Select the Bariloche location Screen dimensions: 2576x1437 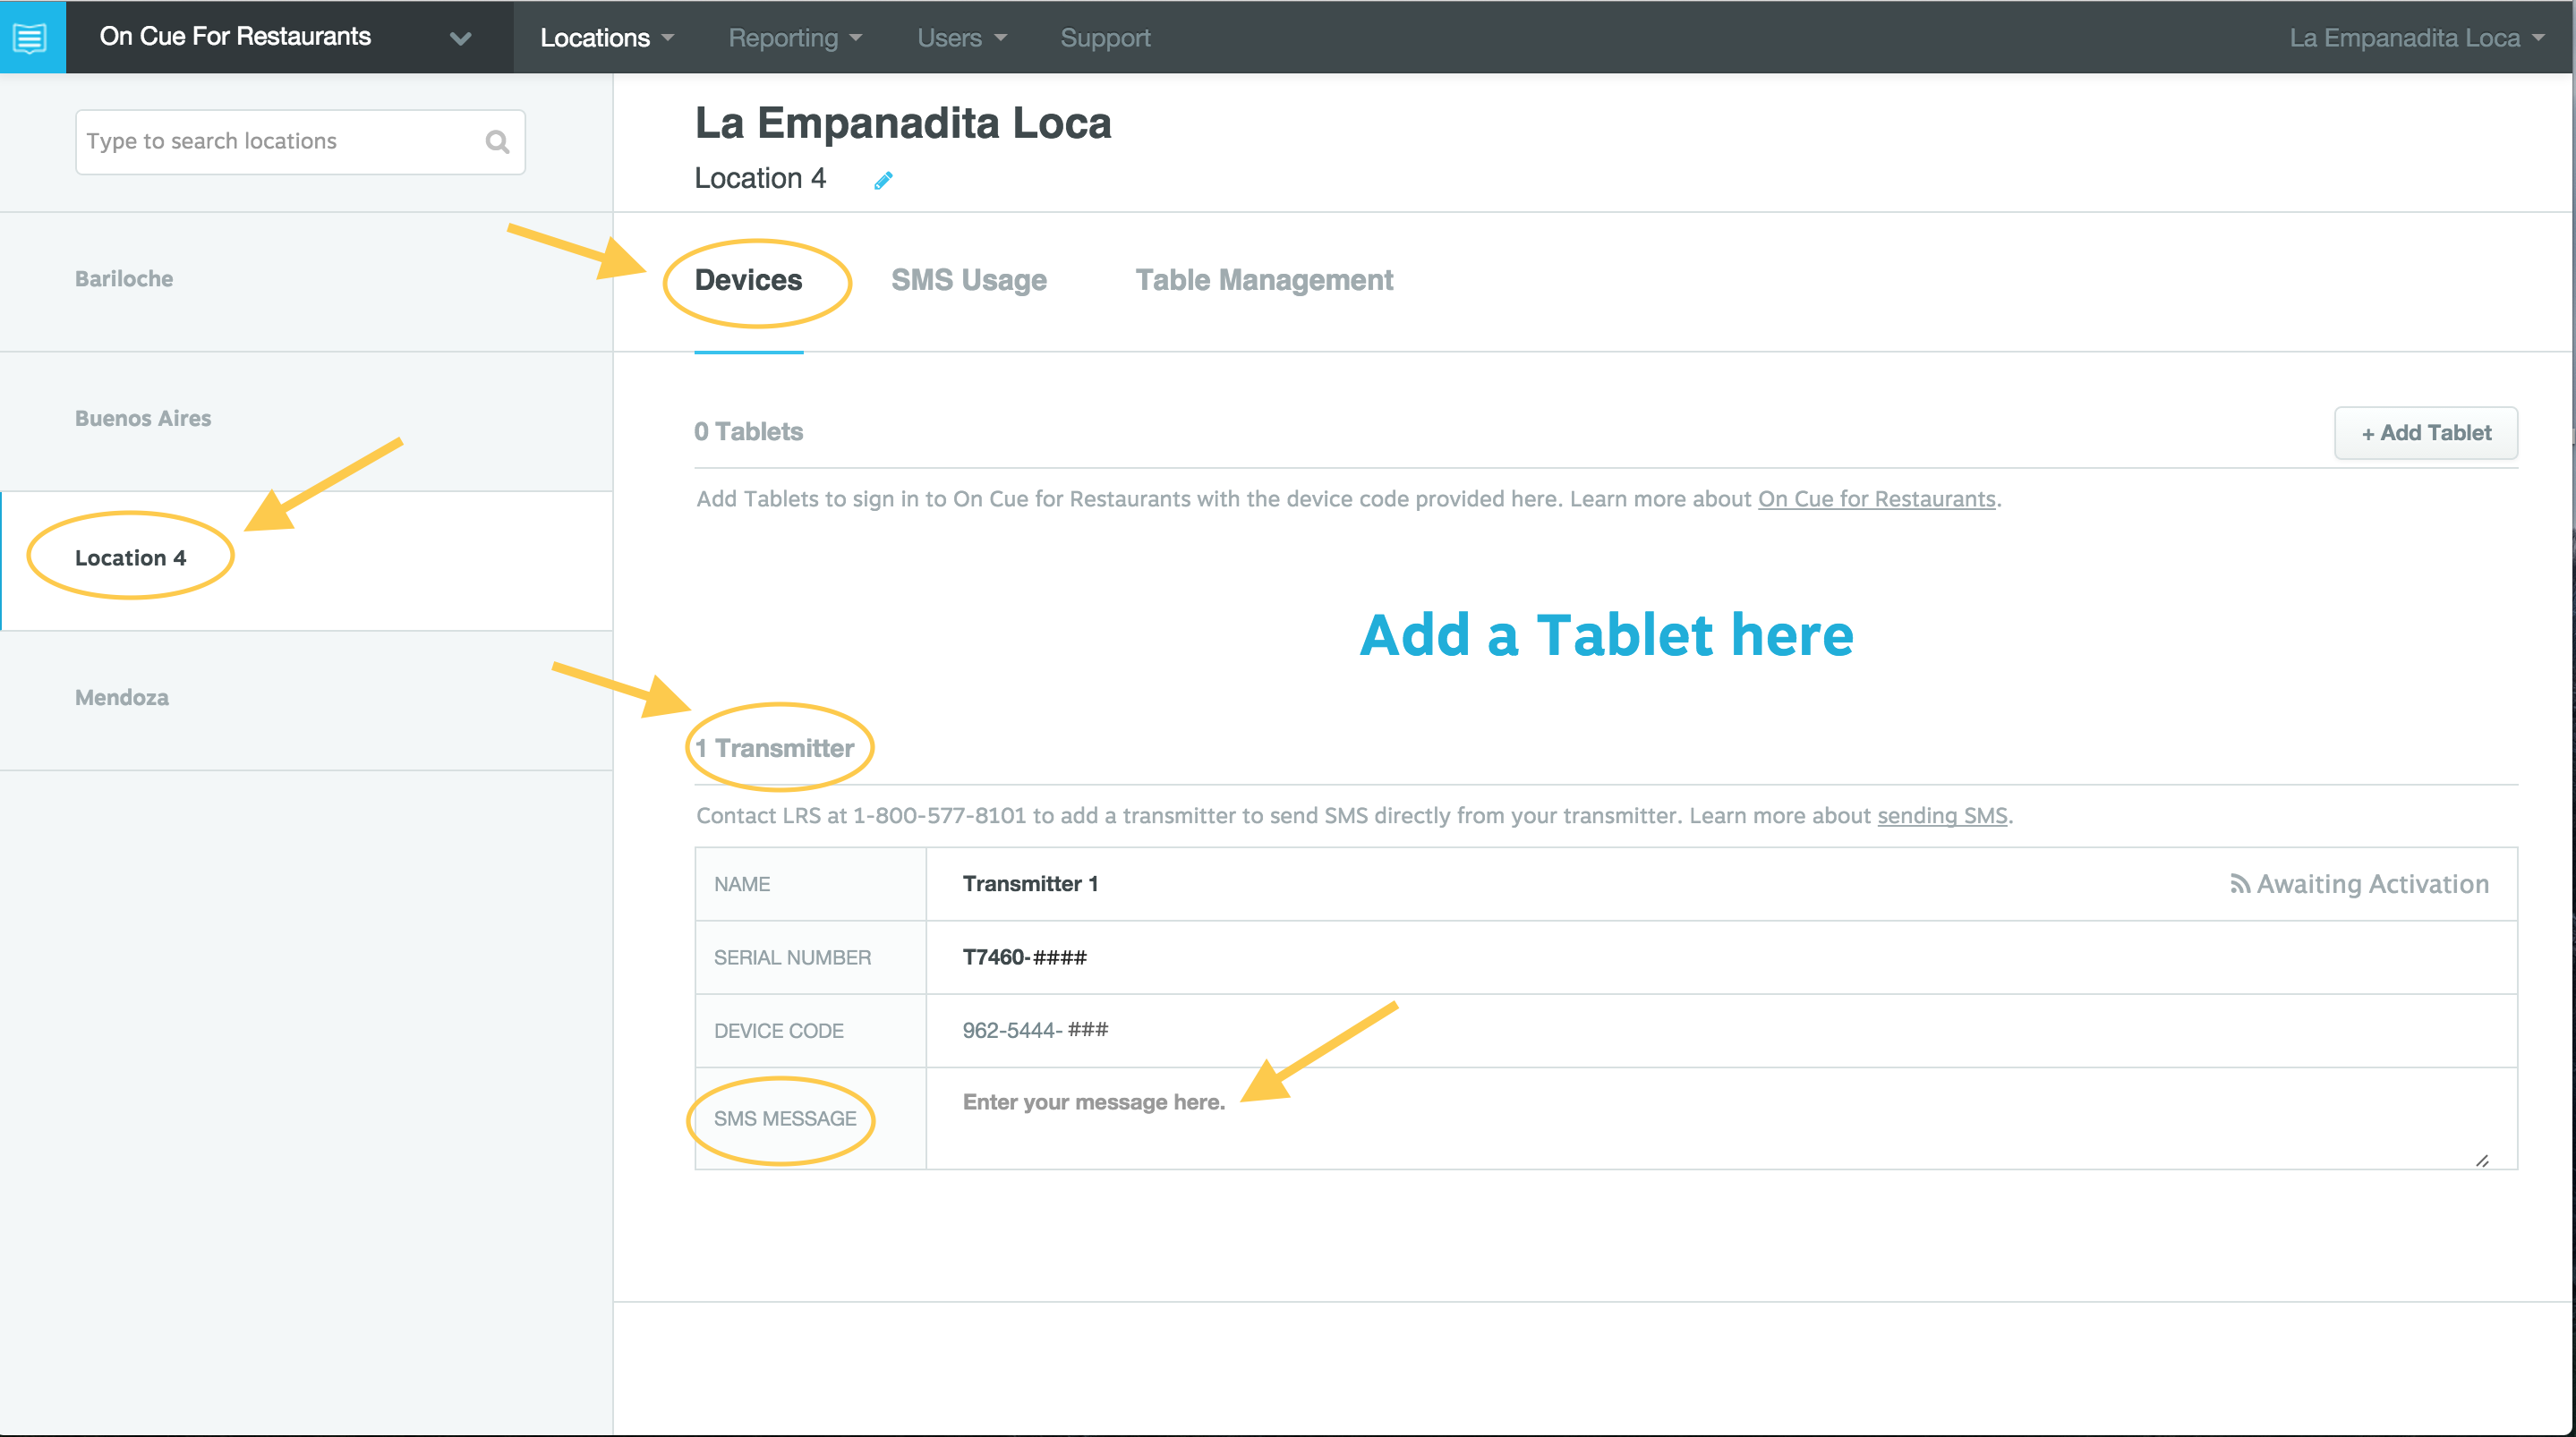click(x=306, y=280)
